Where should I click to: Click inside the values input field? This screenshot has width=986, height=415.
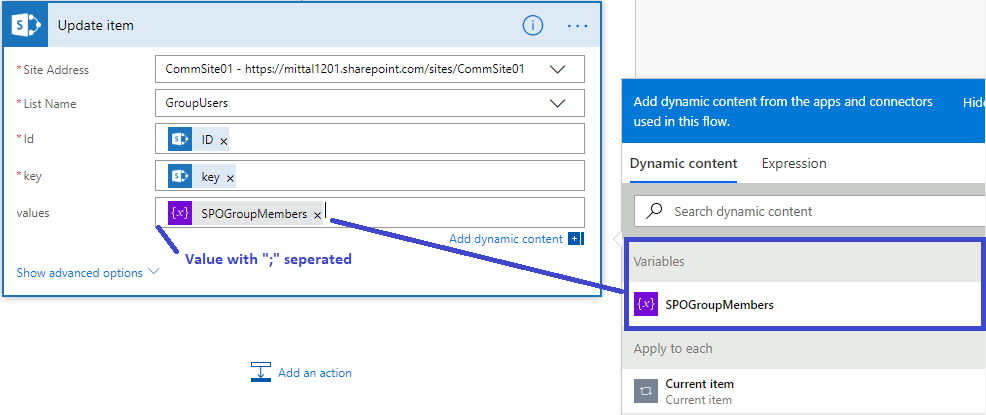coord(450,213)
